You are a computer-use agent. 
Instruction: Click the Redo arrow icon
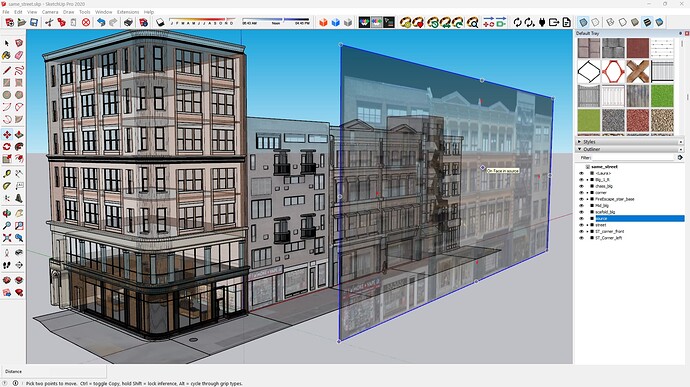click(x=113, y=22)
